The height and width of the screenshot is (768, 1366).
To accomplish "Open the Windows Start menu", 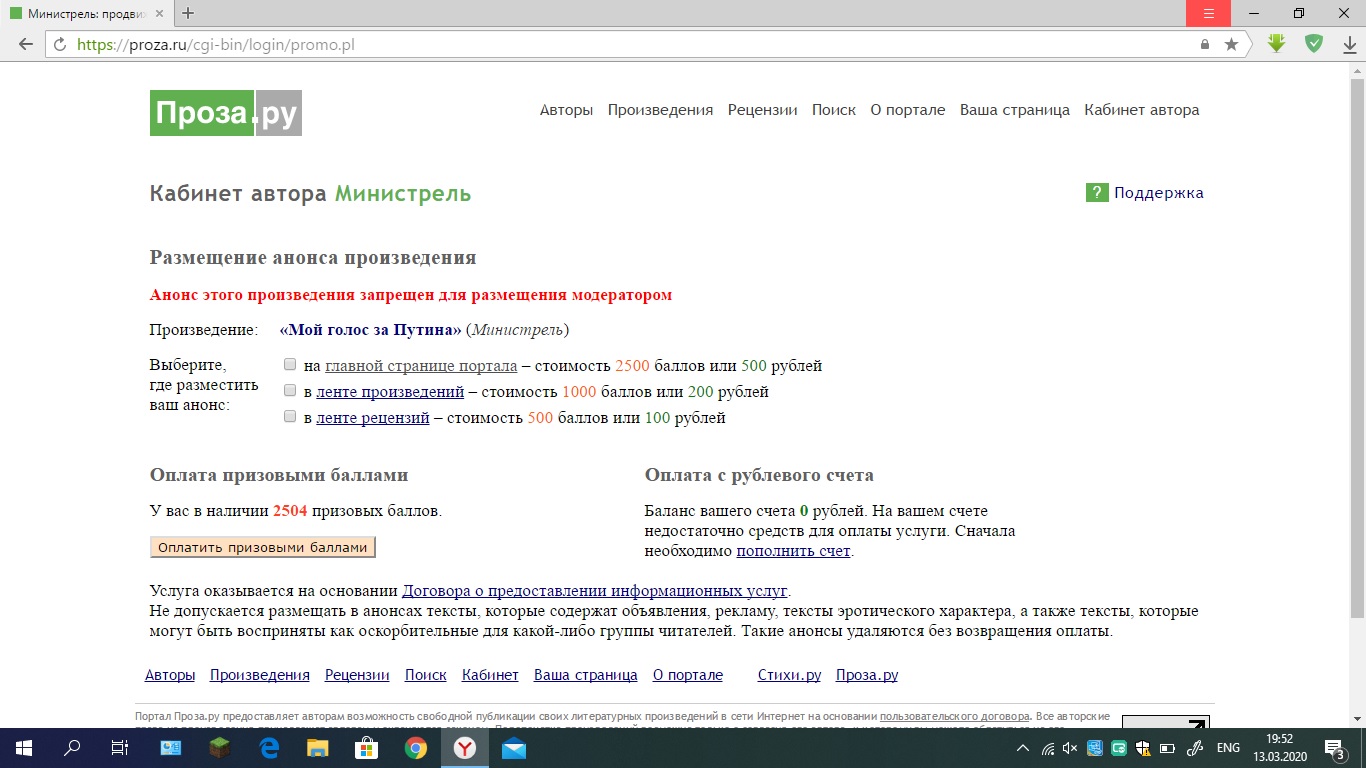I will [x=23, y=748].
